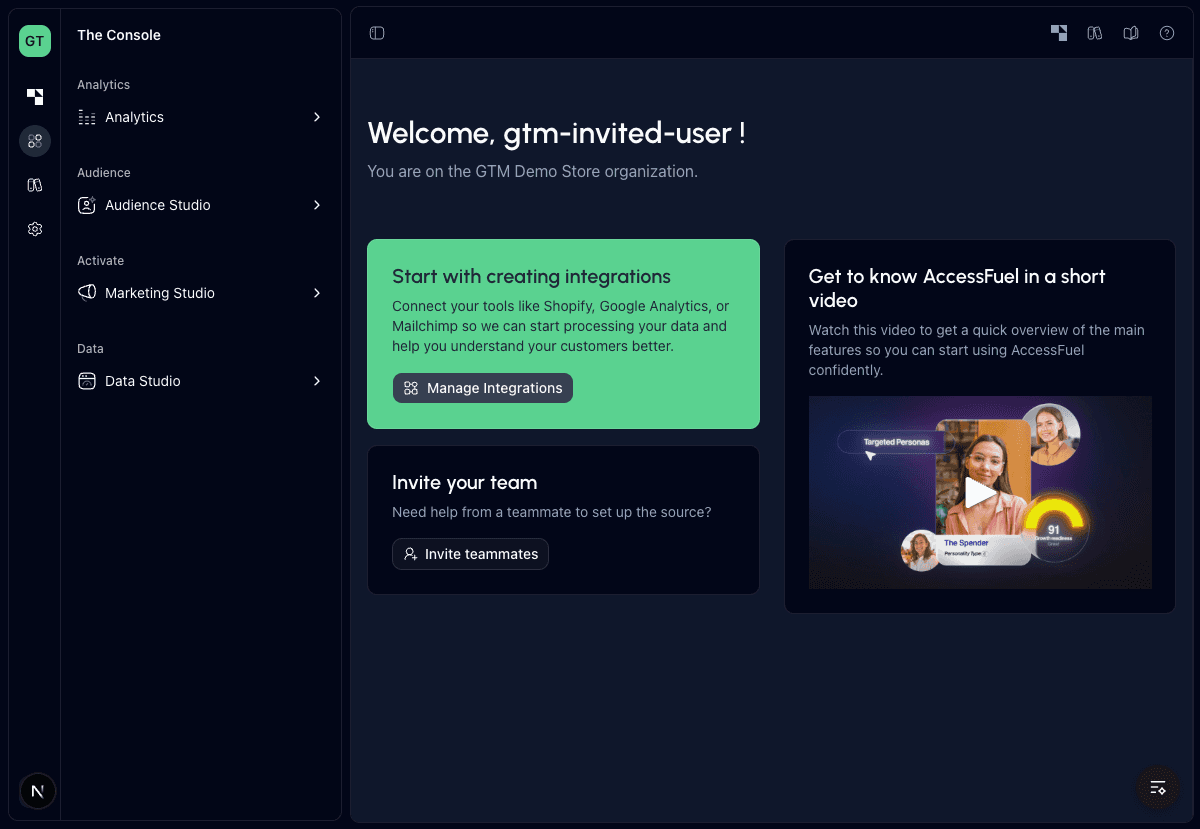The width and height of the screenshot is (1200, 829).
Task: Click the AccessFuel logo icon in top toolbar
Action: point(1058,33)
